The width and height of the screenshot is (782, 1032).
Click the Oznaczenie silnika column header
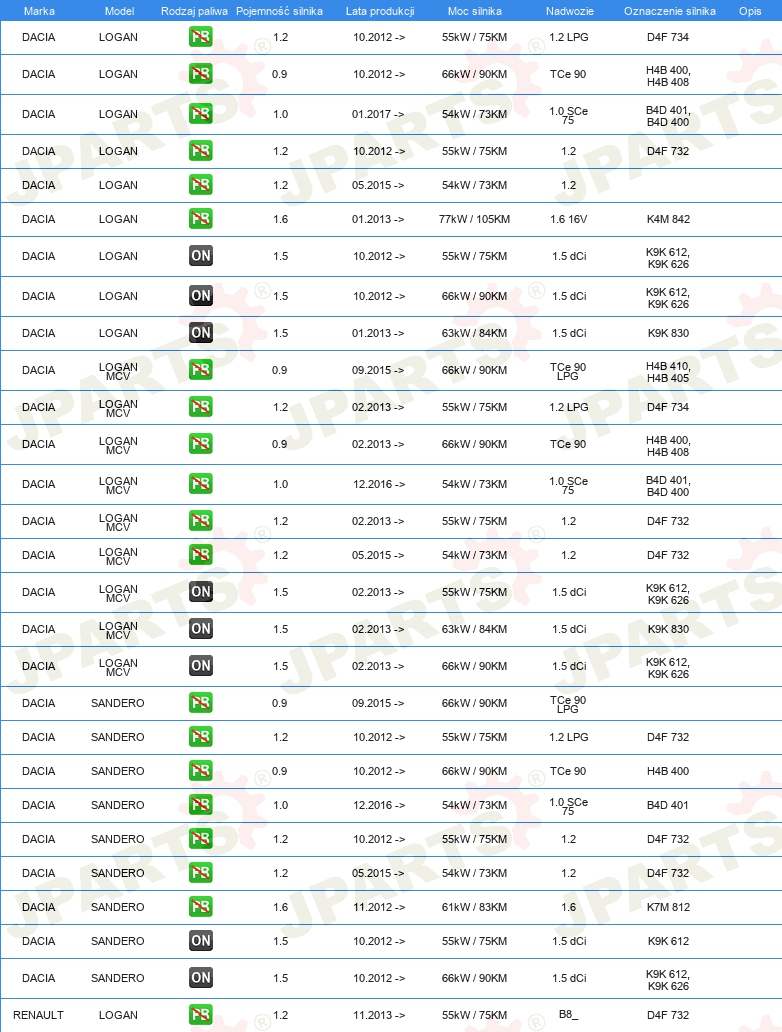tap(669, 11)
